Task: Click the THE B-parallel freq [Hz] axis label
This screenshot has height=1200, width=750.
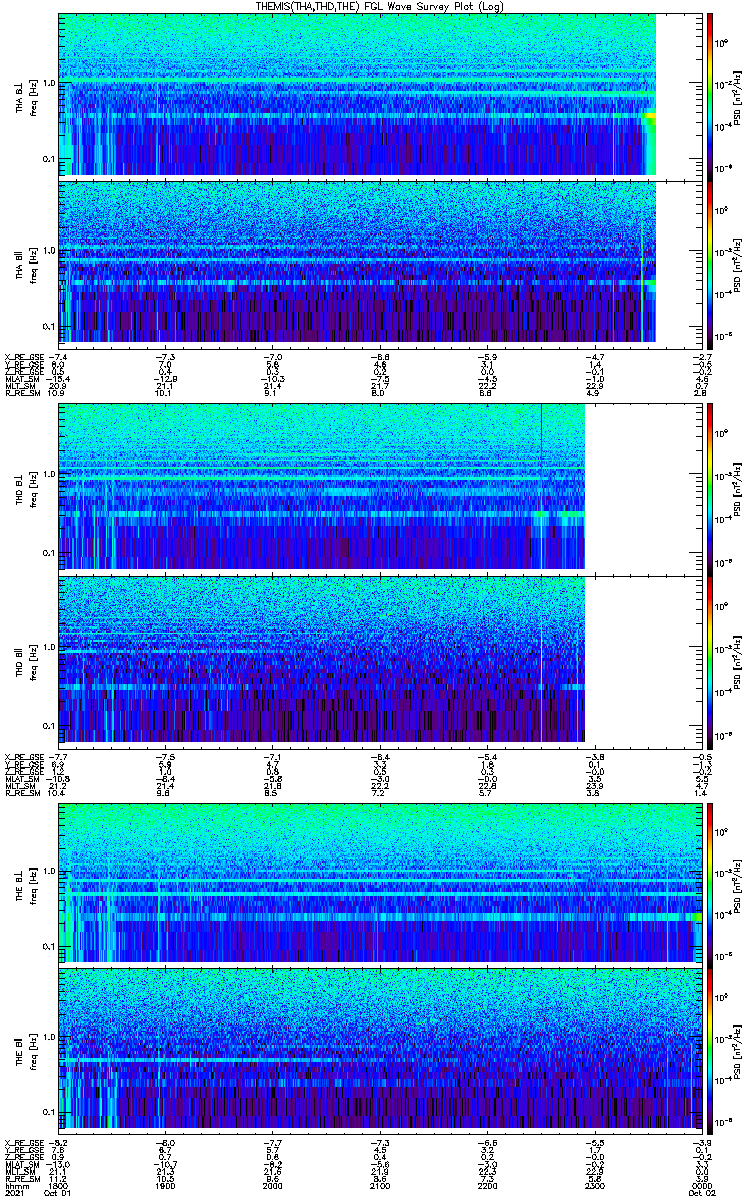Action: (33, 1052)
